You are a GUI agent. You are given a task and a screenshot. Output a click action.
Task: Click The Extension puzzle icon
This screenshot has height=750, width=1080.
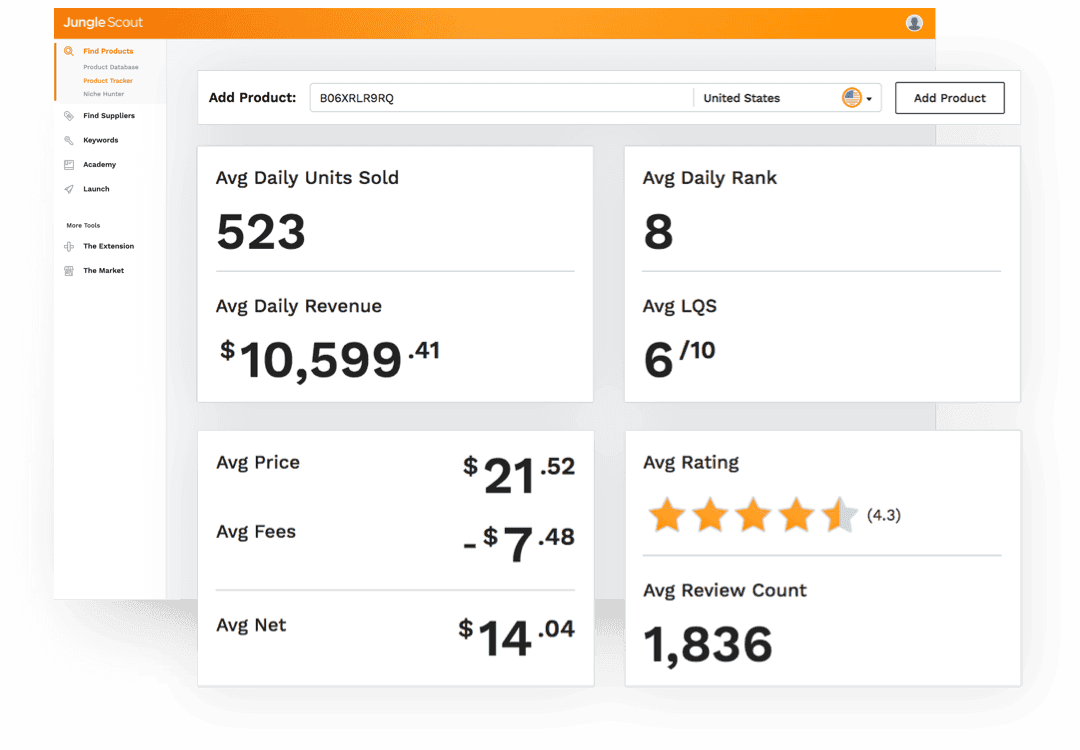tap(69, 247)
